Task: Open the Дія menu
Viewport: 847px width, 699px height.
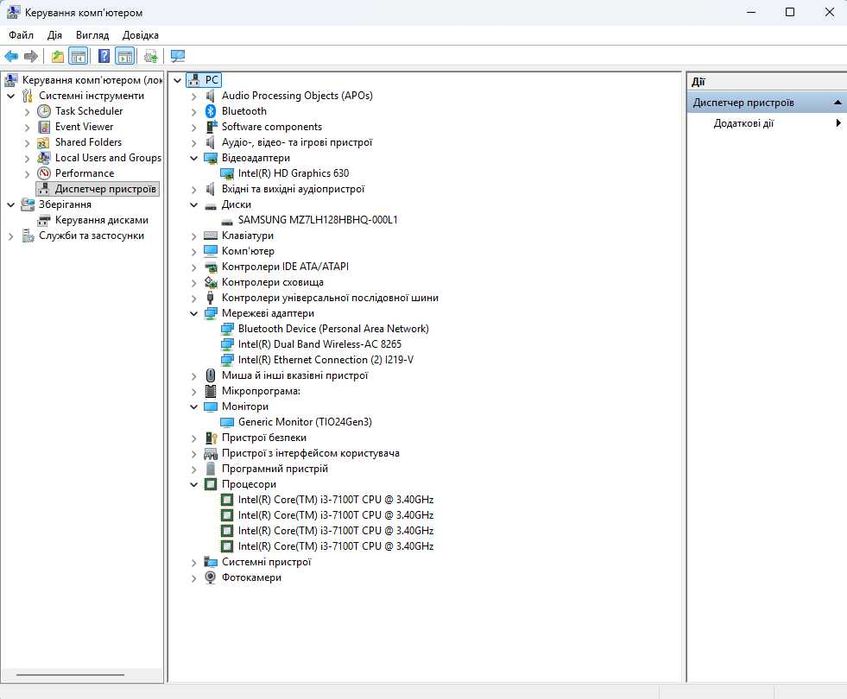Action: (55, 35)
